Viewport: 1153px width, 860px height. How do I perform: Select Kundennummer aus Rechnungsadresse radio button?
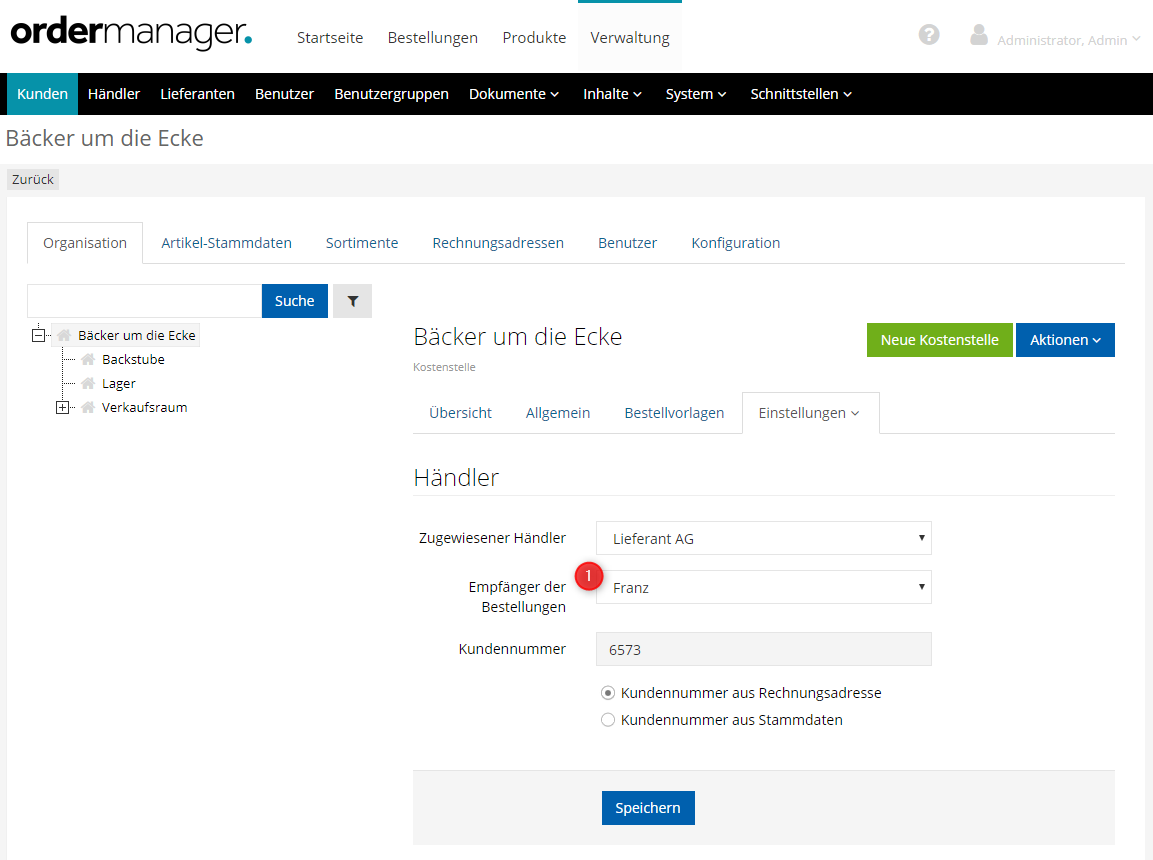(608, 693)
